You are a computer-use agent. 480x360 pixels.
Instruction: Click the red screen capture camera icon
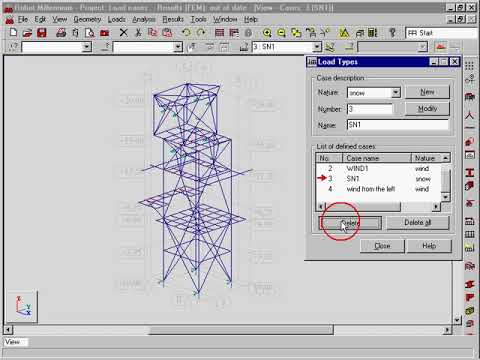click(x=105, y=32)
